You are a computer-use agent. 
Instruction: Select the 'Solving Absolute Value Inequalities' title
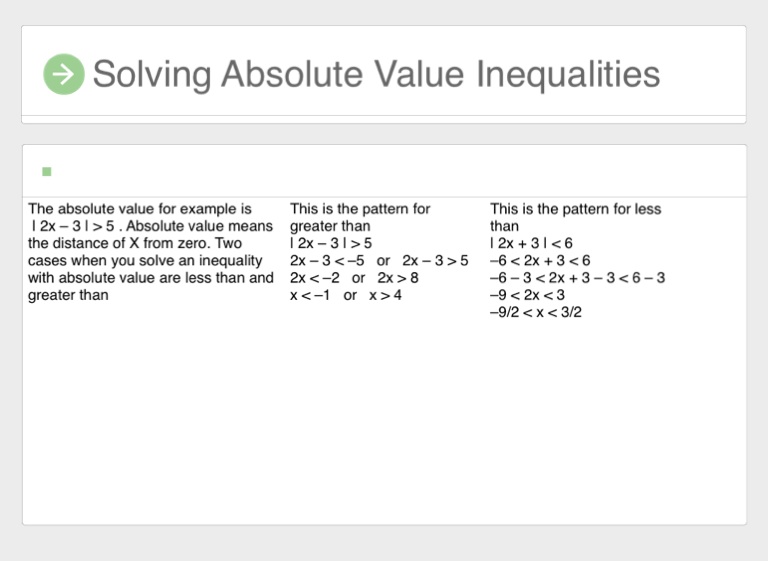376,74
